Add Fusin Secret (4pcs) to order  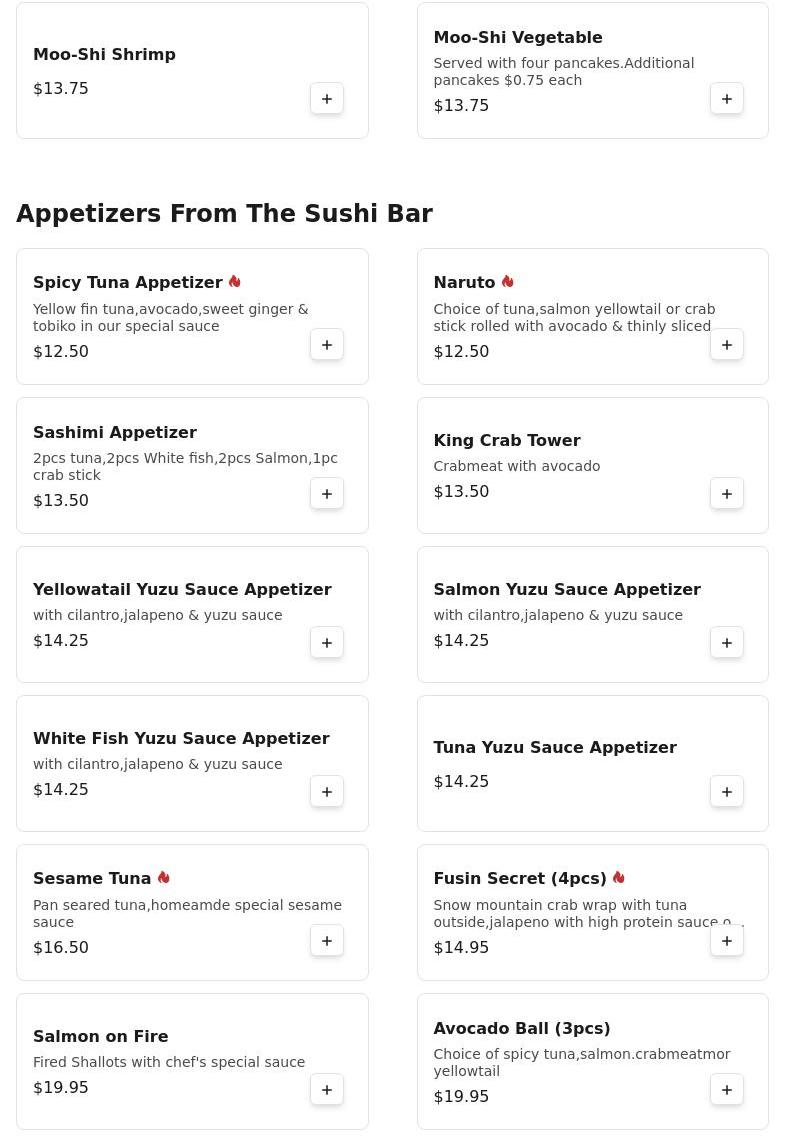(x=727, y=941)
